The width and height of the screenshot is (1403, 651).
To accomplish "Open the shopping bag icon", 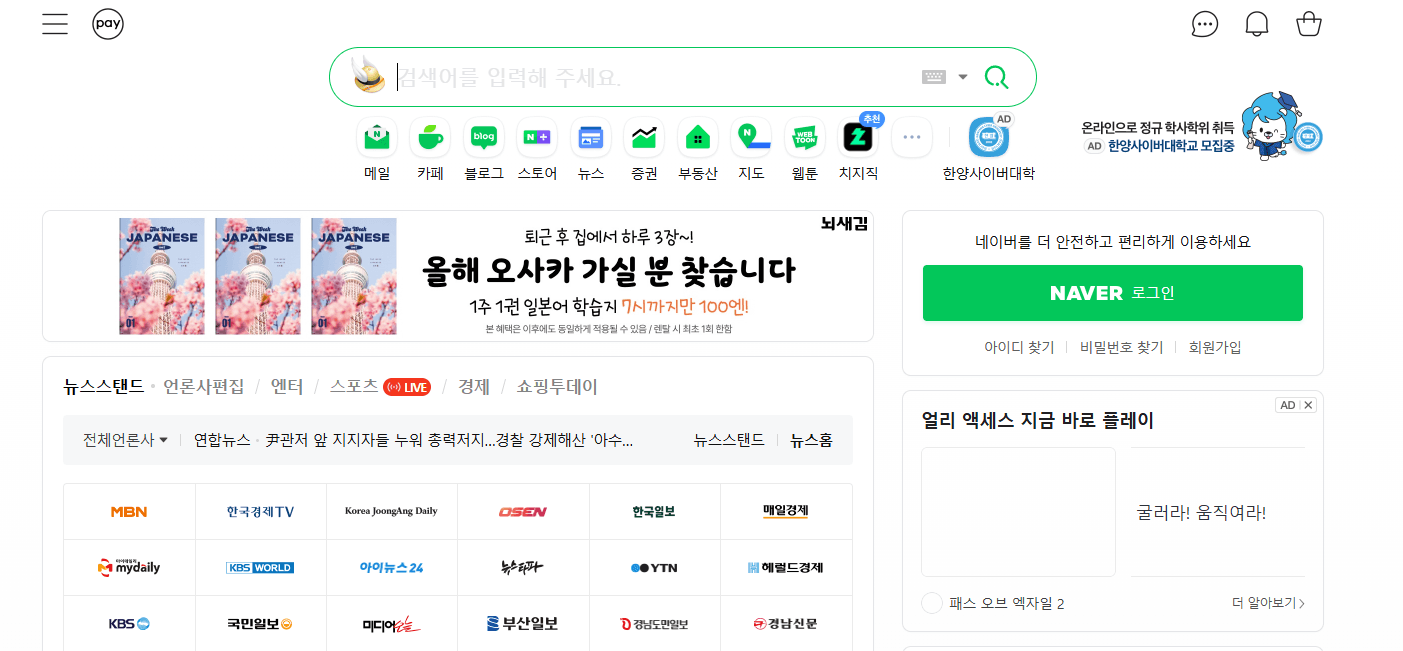I will pos(1309,24).
